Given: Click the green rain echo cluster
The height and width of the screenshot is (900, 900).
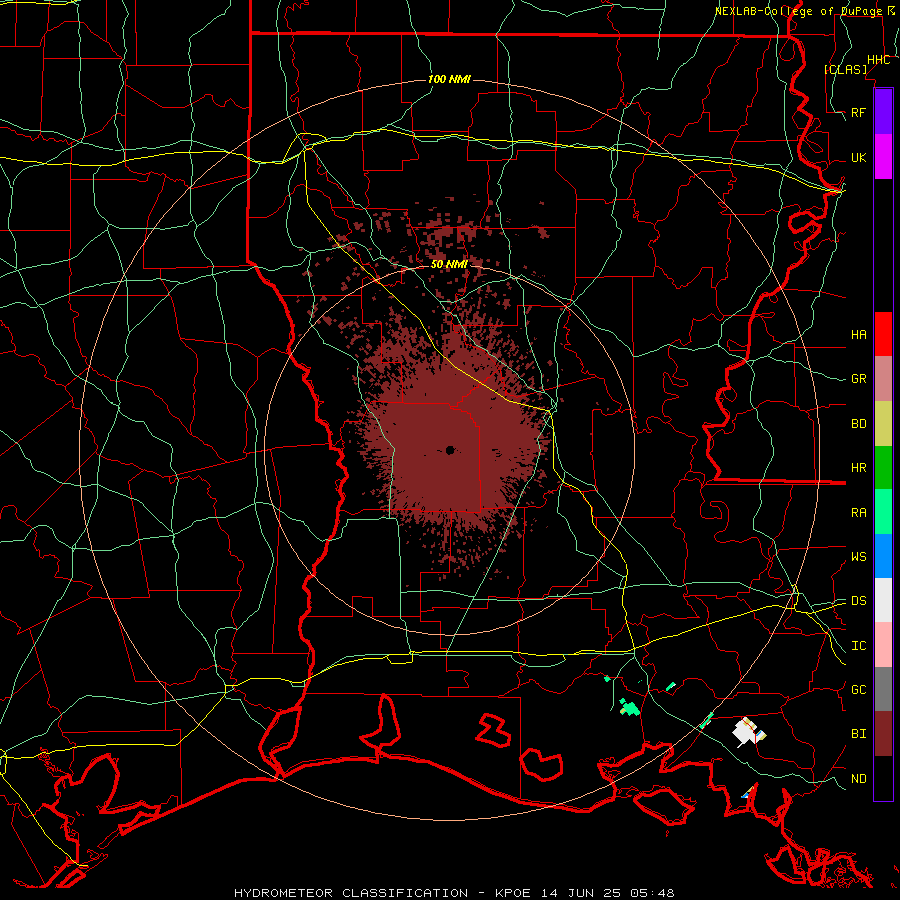Looking at the screenshot, I should [630, 707].
